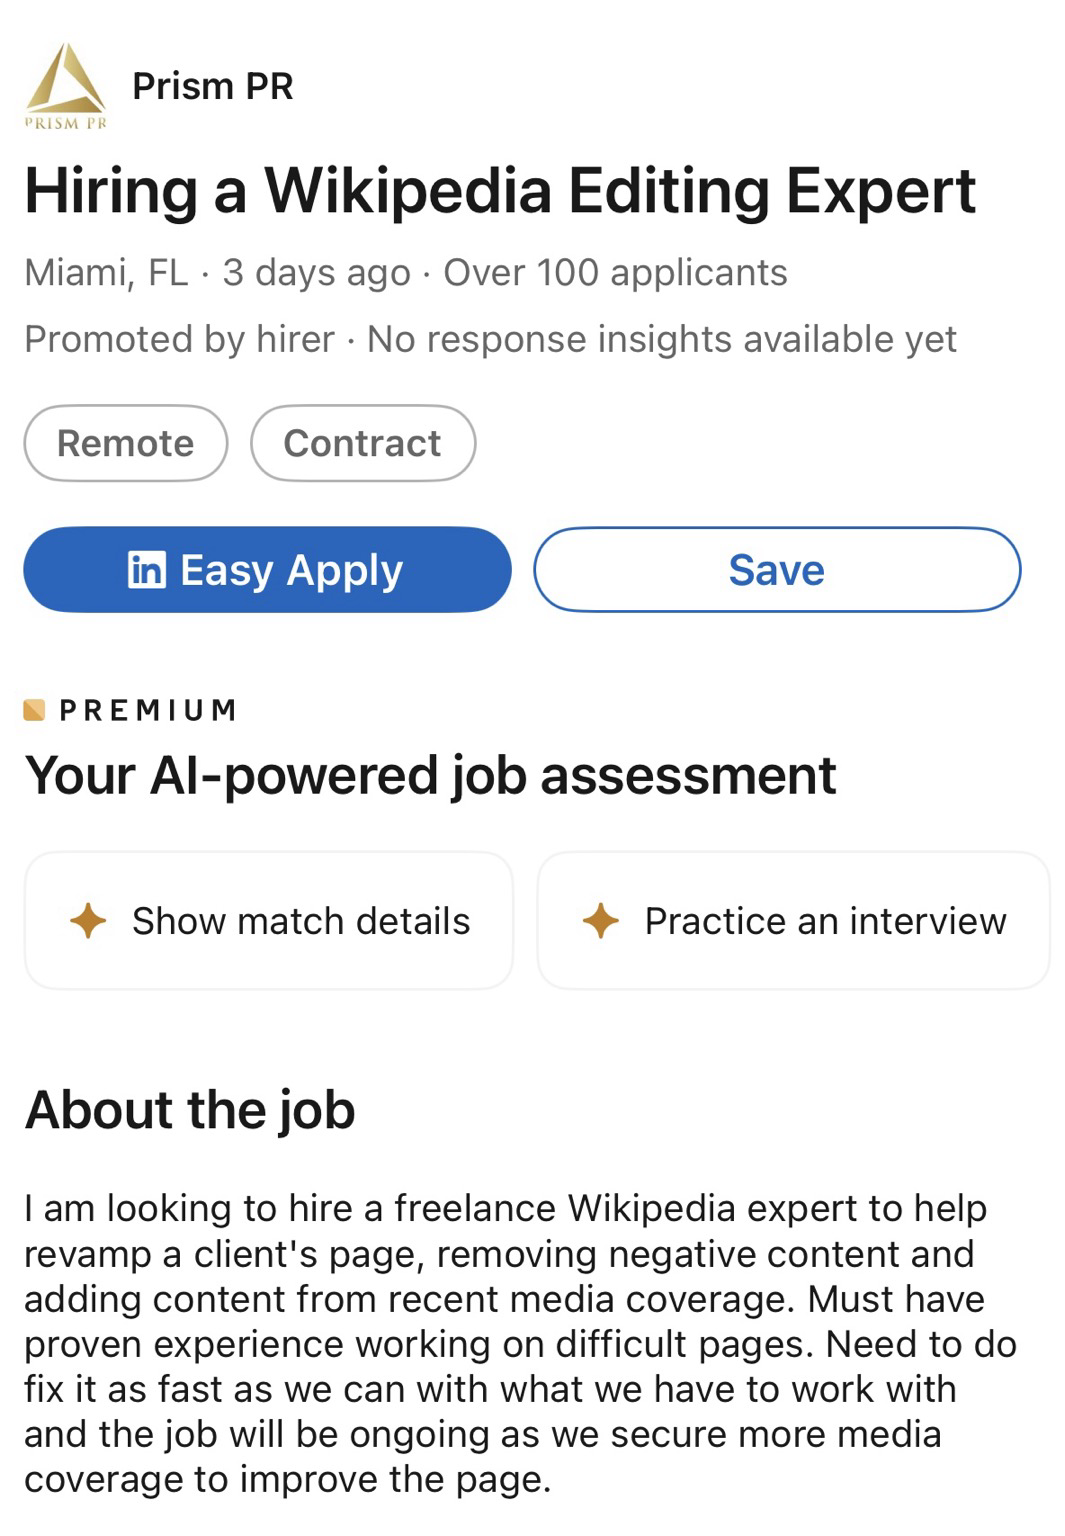Screen dimensions: 1065x1536
Task: Tap the Easy Apply button
Action: [267, 570]
